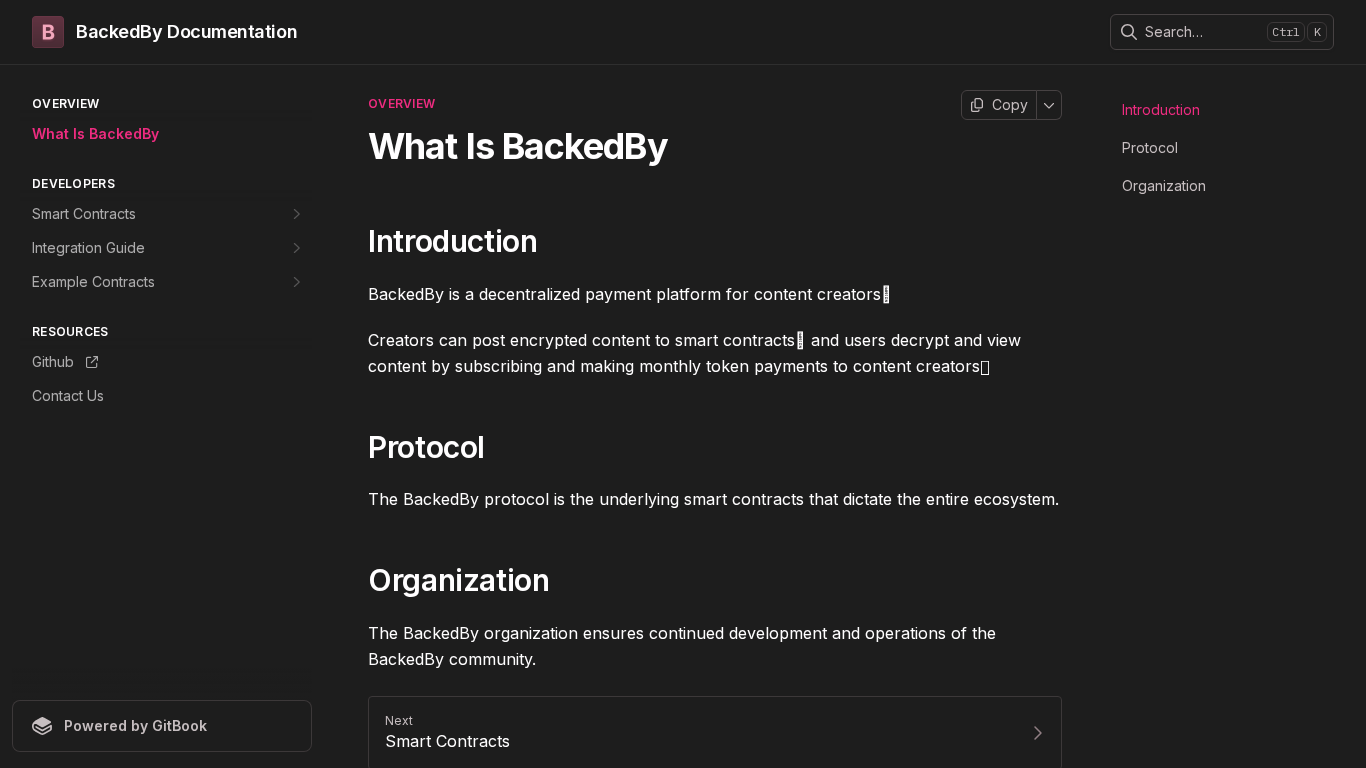The image size is (1366, 768).
Task: Click the copy page icon
Action: (977, 105)
